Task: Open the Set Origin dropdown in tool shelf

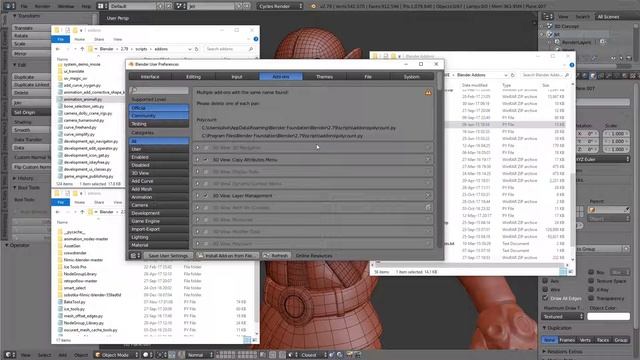Action: 31,112
